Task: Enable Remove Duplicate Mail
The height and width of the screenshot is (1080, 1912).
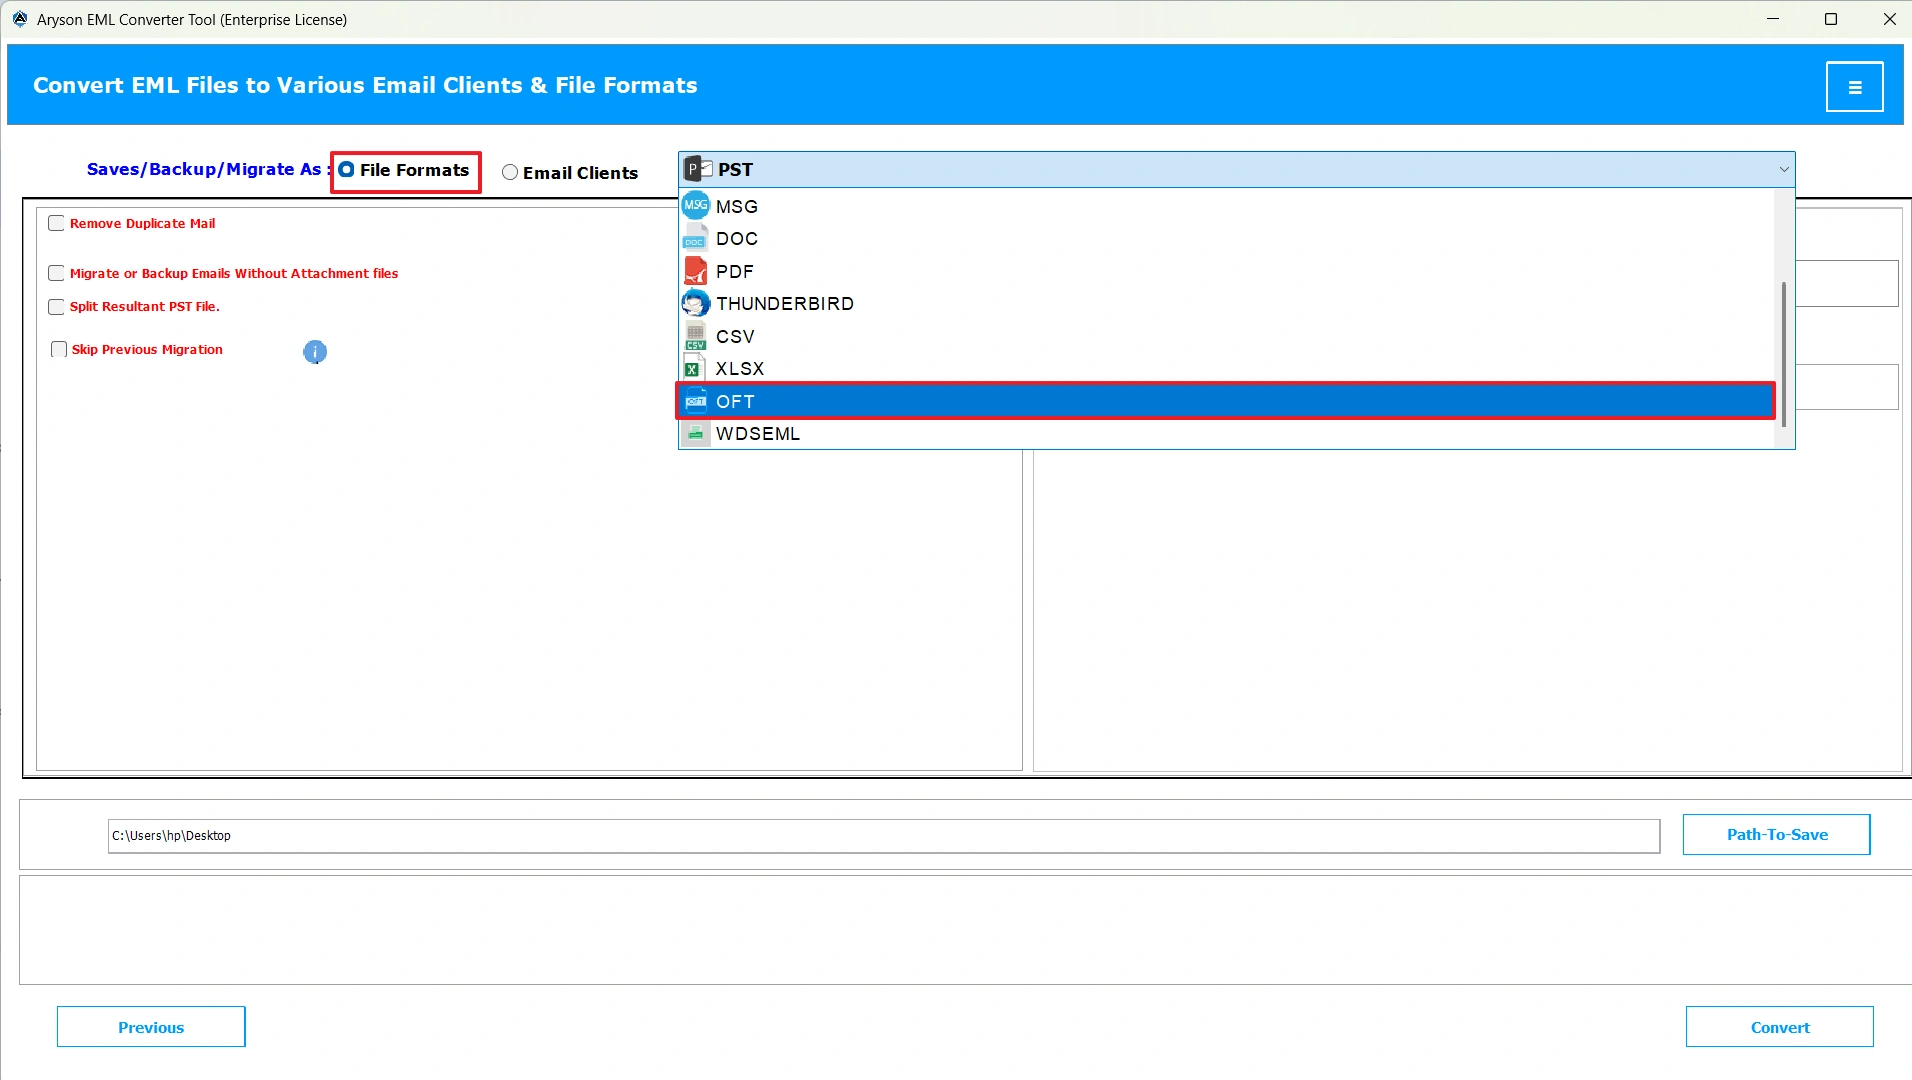Action: click(57, 223)
